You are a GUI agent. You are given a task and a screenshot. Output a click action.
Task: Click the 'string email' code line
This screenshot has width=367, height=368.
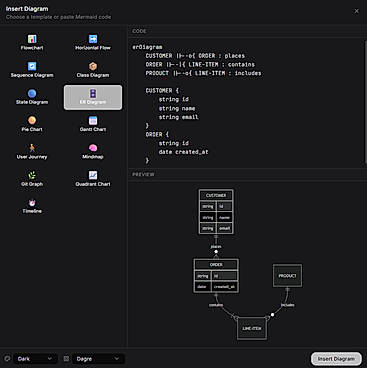click(178, 117)
